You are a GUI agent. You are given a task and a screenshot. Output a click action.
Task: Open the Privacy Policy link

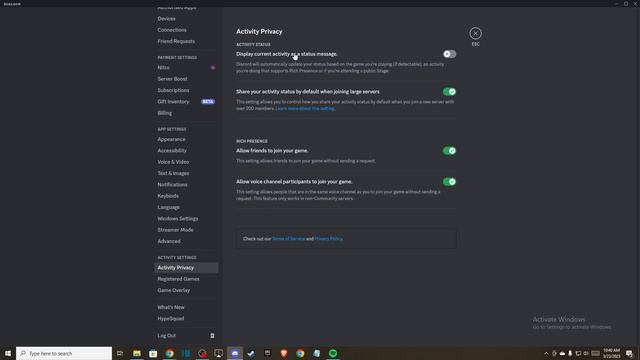point(329,239)
